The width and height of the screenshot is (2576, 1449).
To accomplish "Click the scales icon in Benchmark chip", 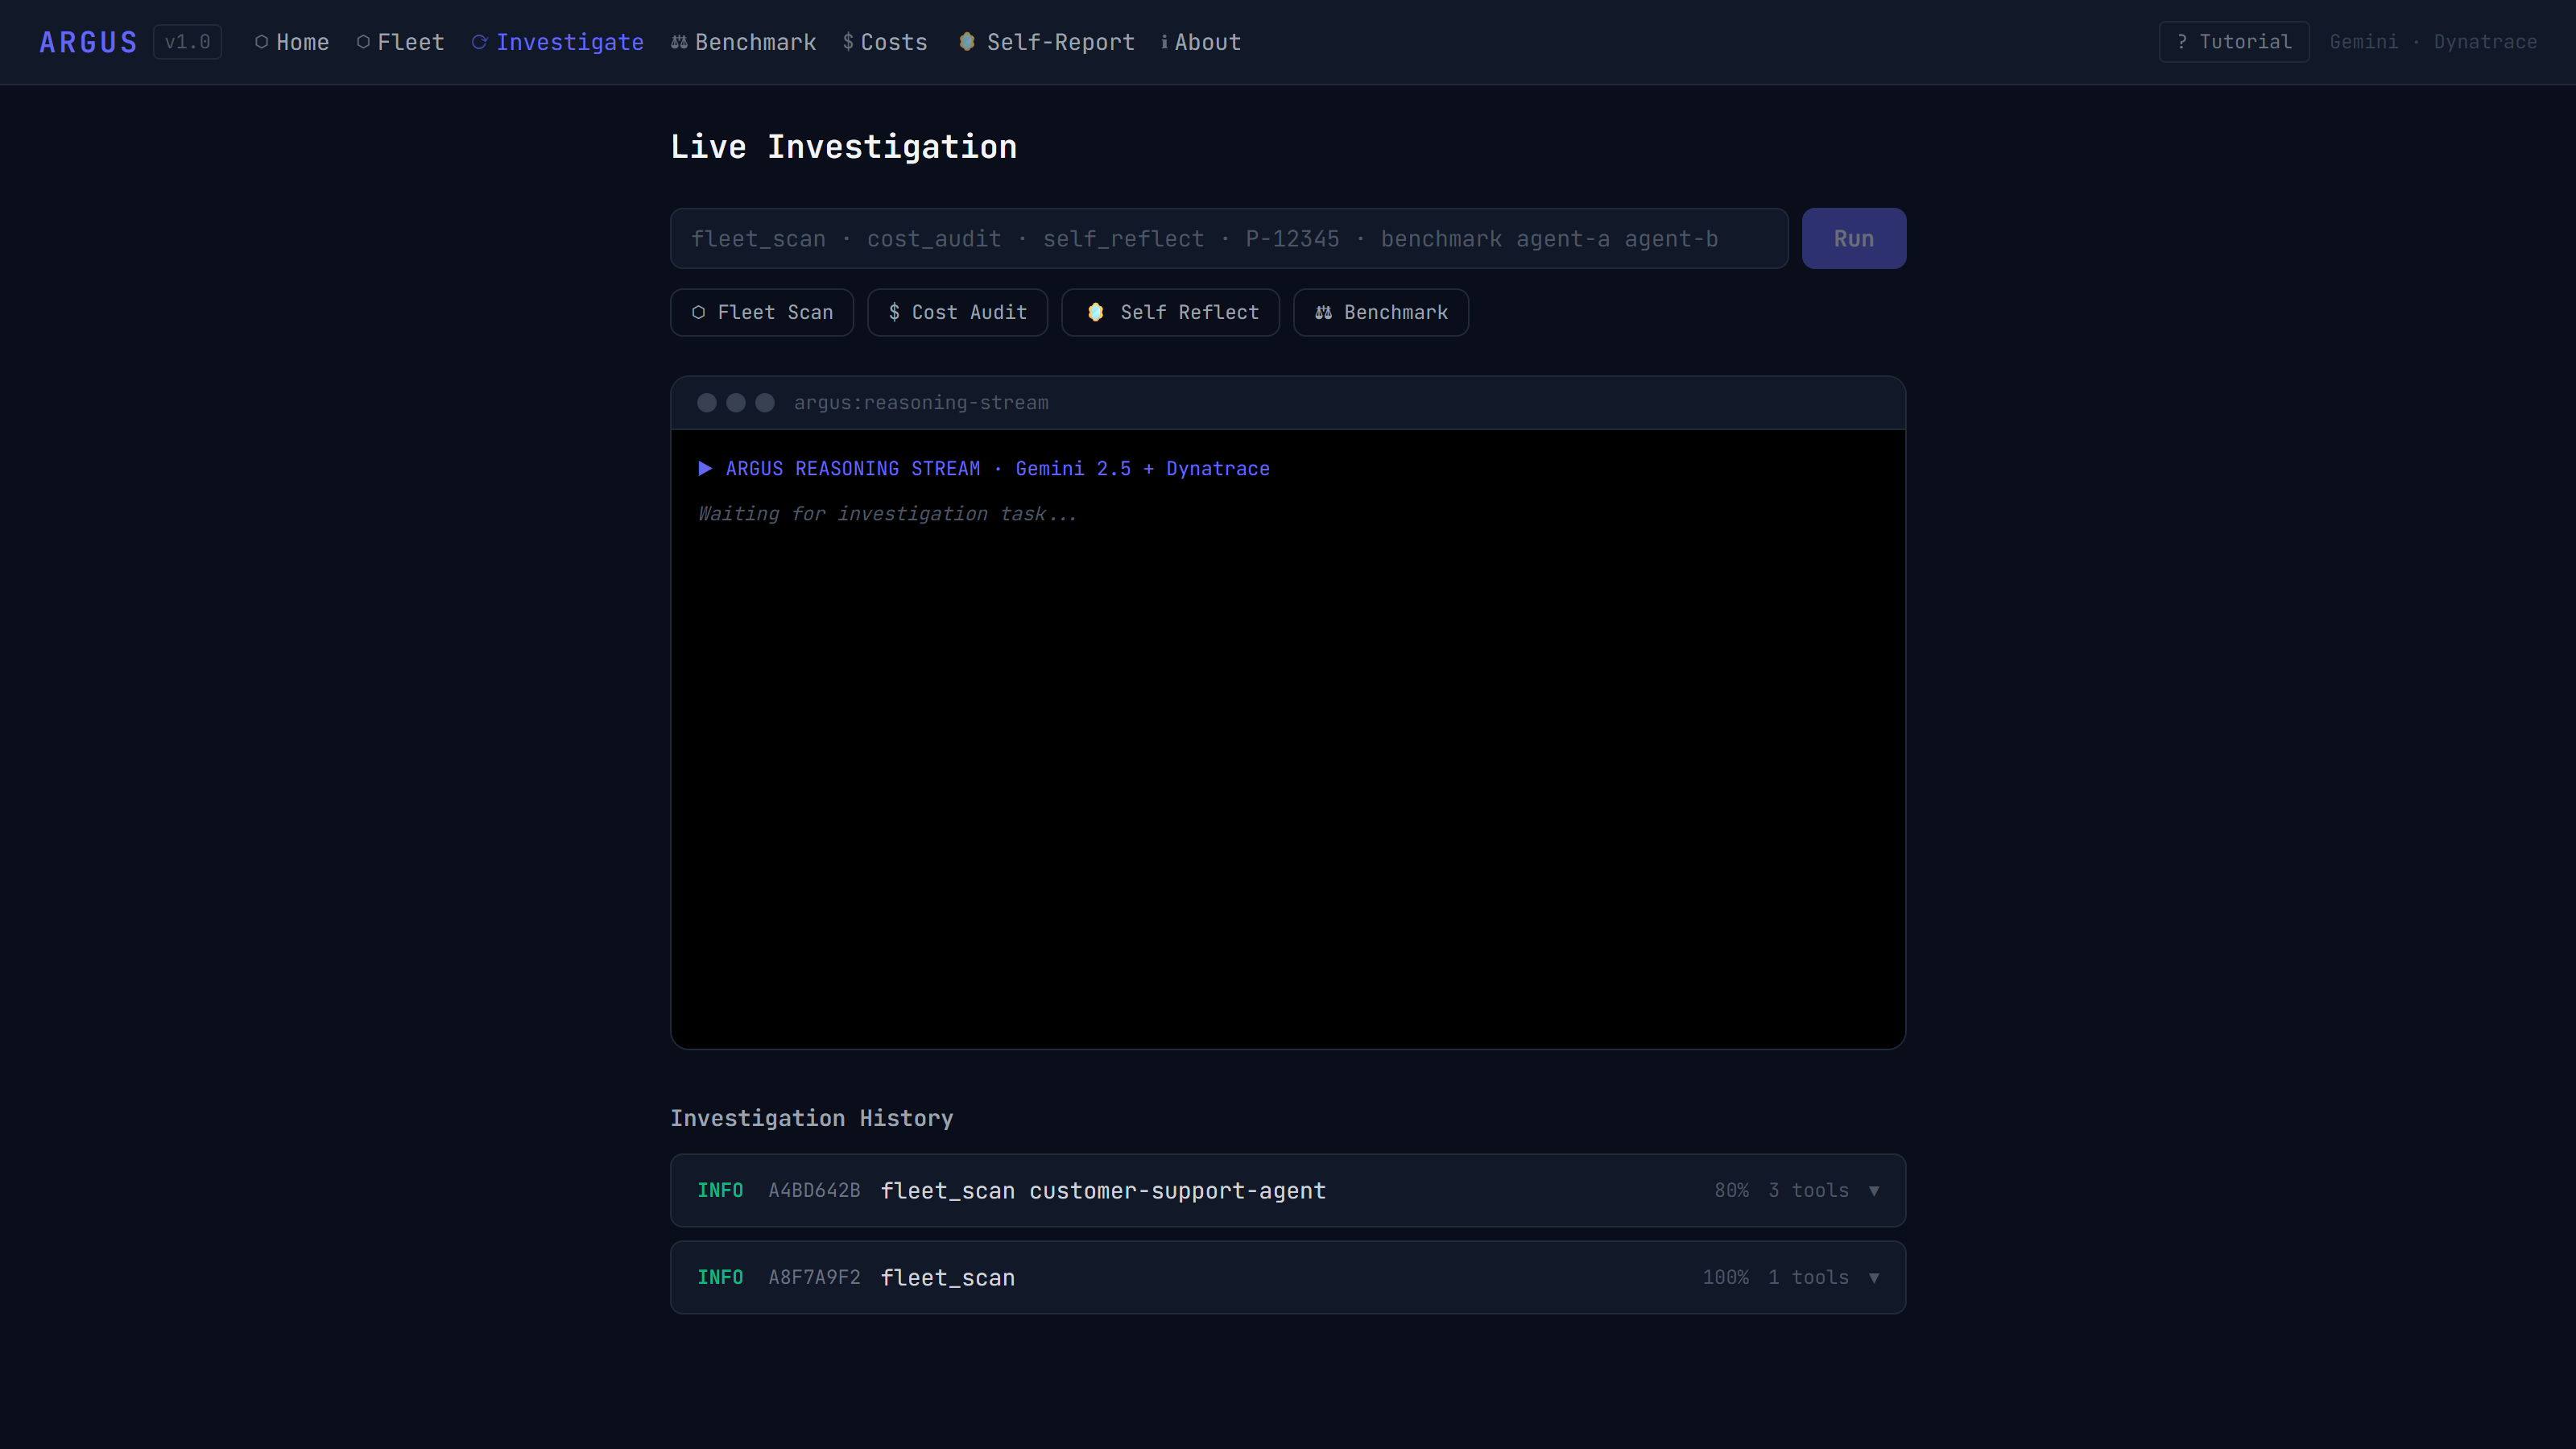I will 1323,313.
